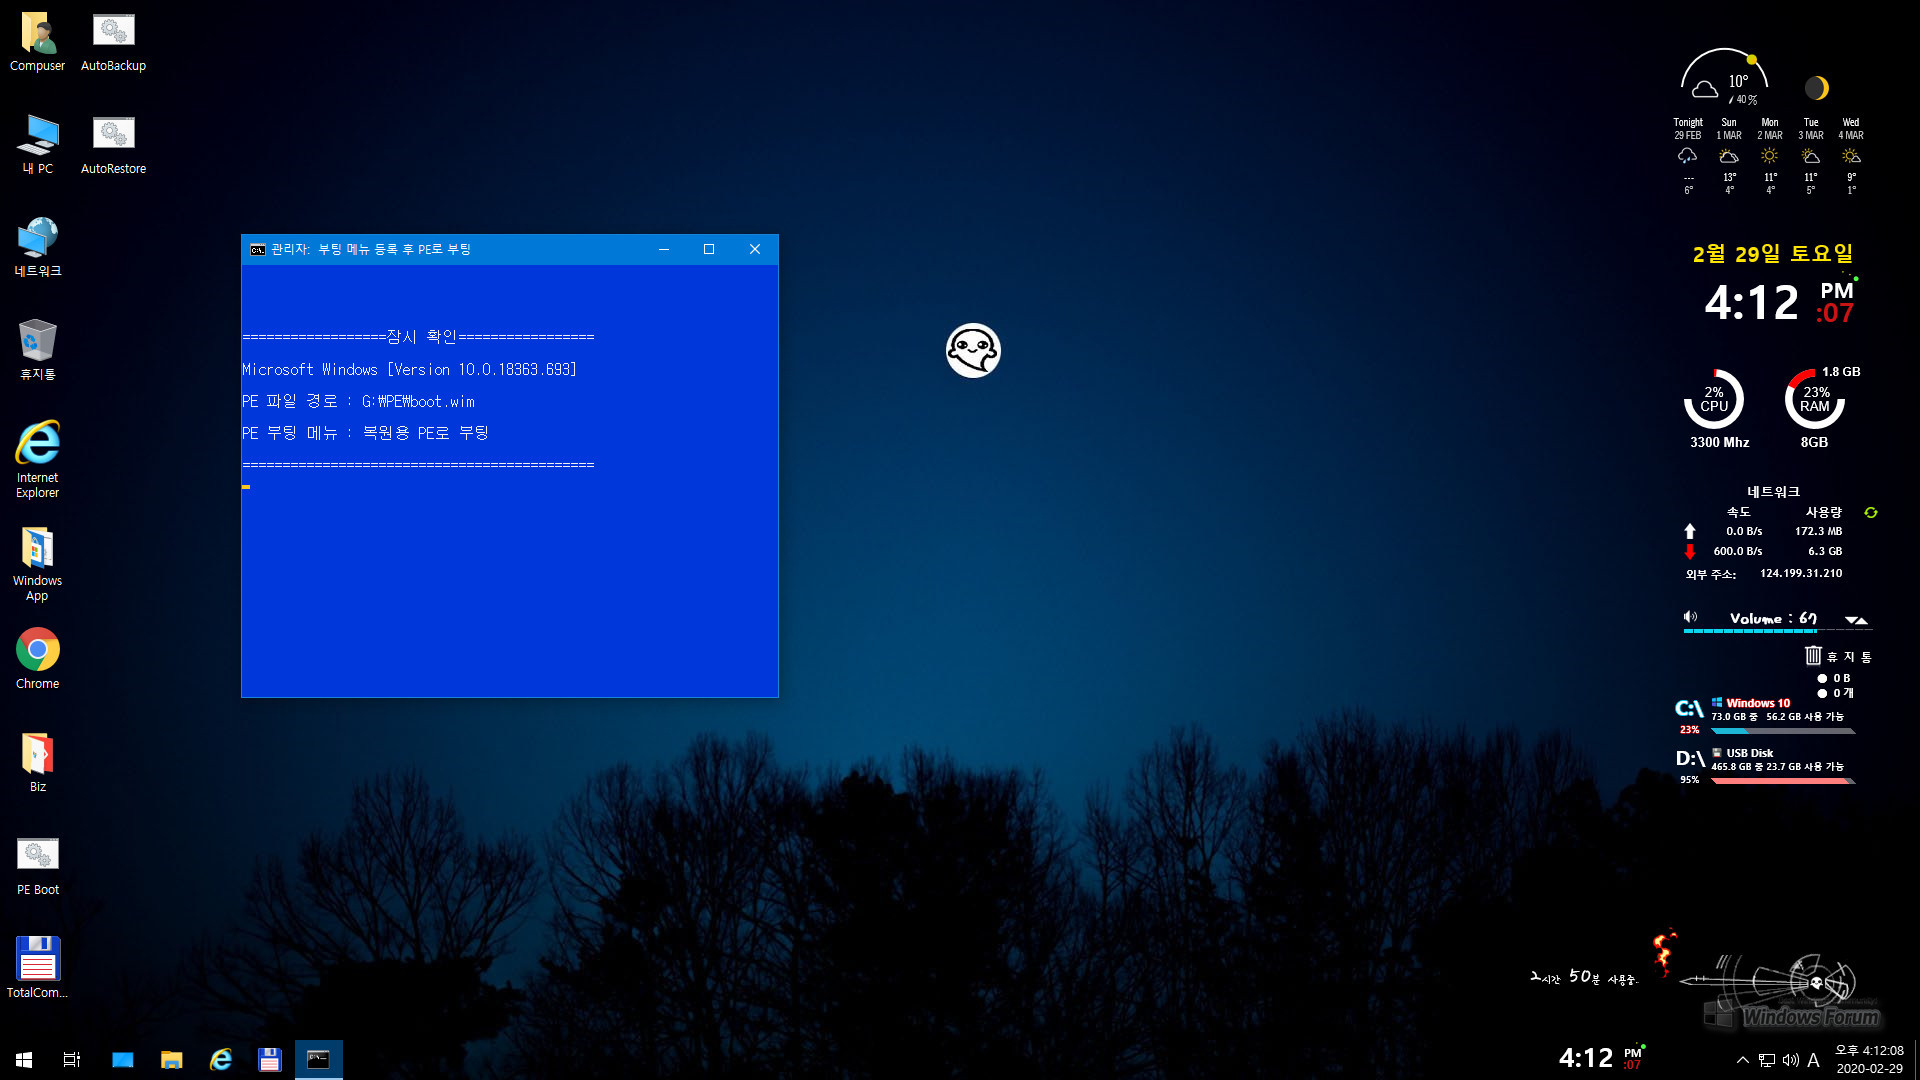This screenshot has width=1920, height=1080.
Task: Click the command prompt window system icon
Action: click(258, 249)
